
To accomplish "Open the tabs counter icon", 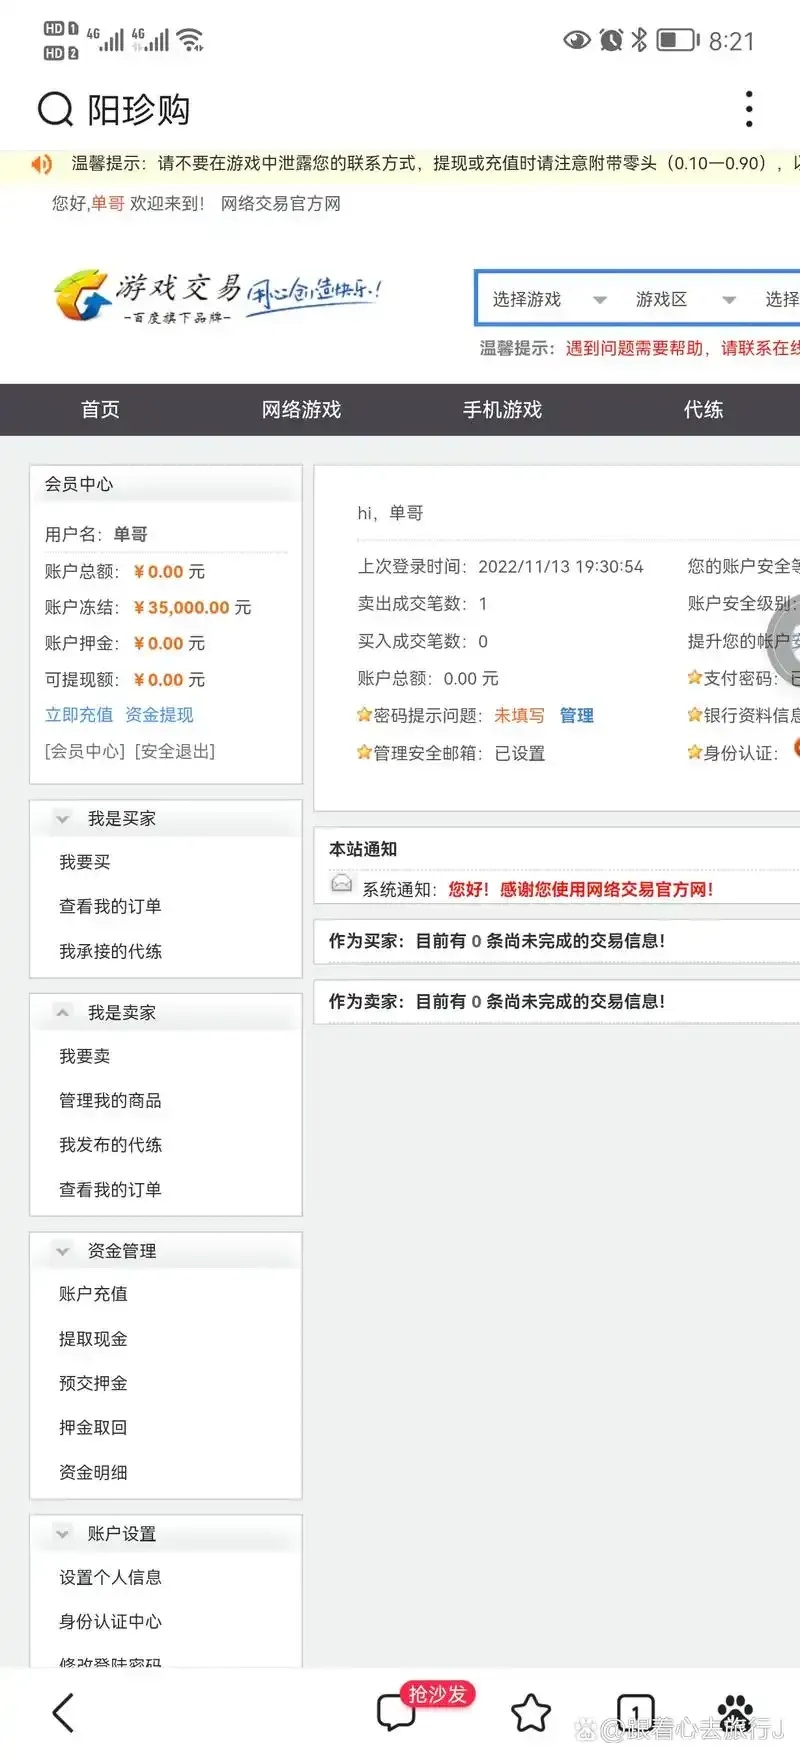I will point(635,1712).
